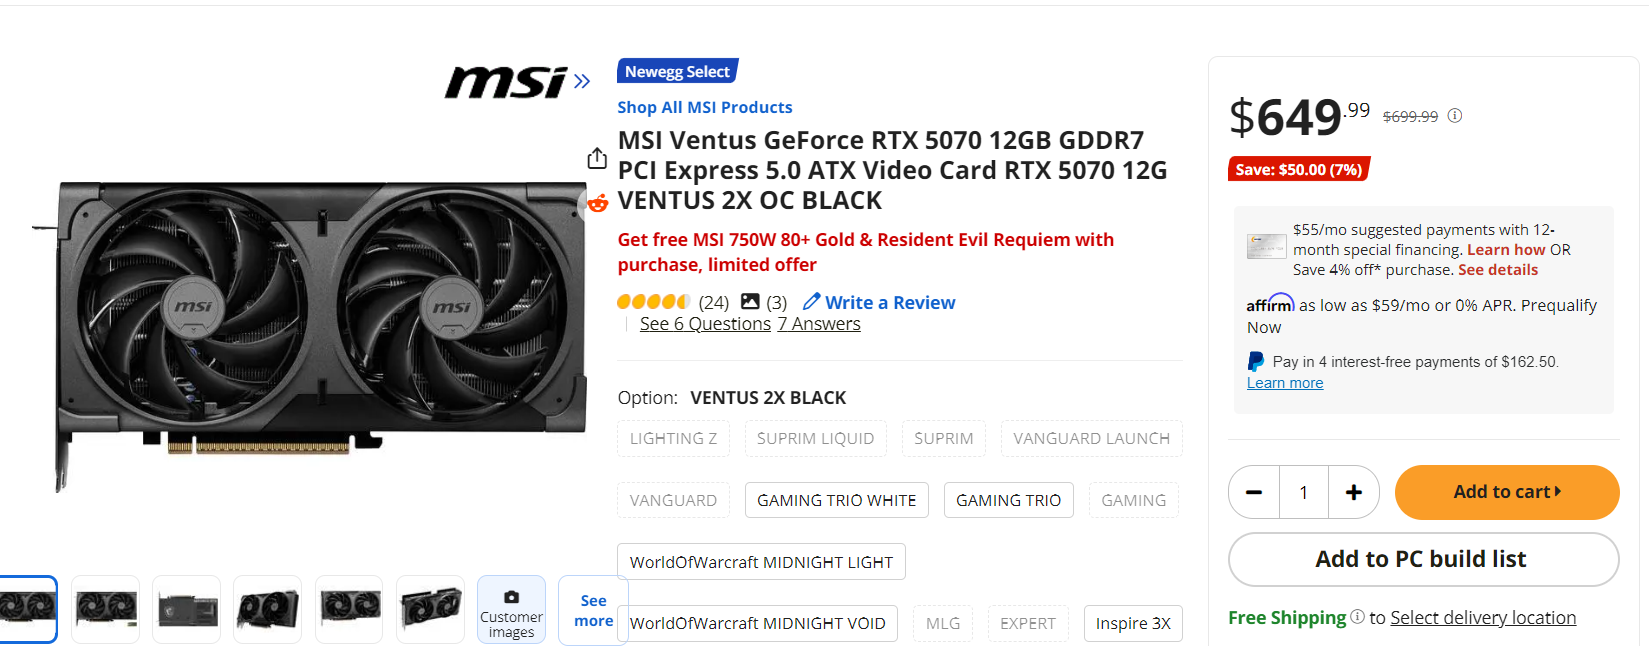1649x646 pixels.
Task: Select the GAMING TRIO option
Action: [1008, 500]
